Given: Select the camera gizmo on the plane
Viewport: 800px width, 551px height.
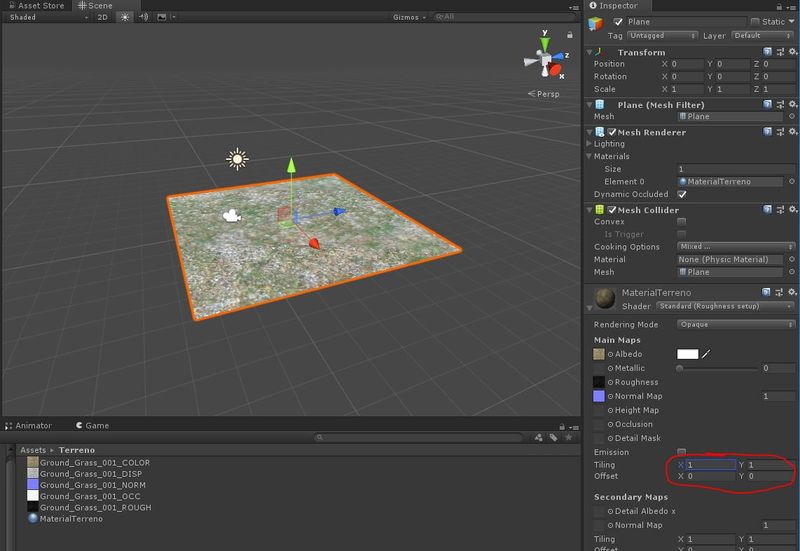Looking at the screenshot, I should tap(232, 216).
